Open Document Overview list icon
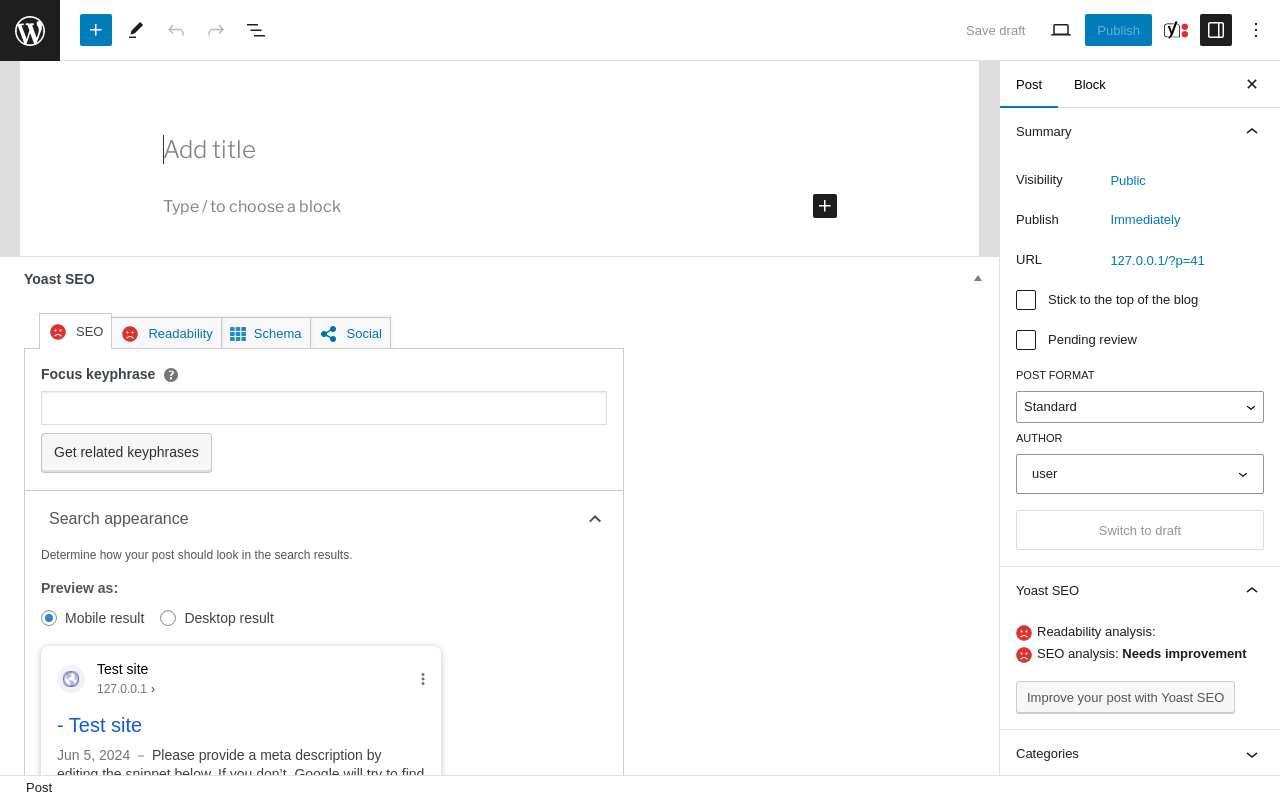The height and width of the screenshot is (800, 1280). tap(256, 30)
